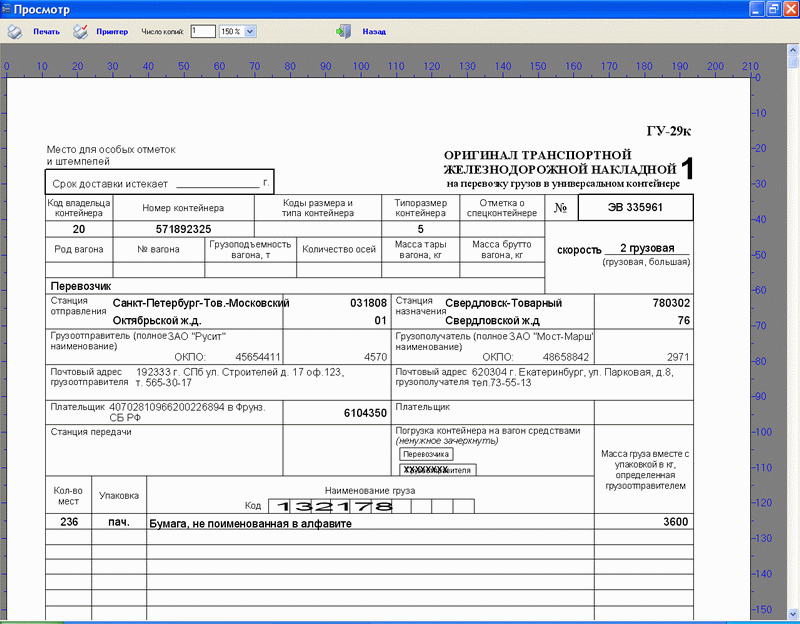Click the vertical scrollbar up arrow
The height and width of the screenshot is (624, 800).
793,50
